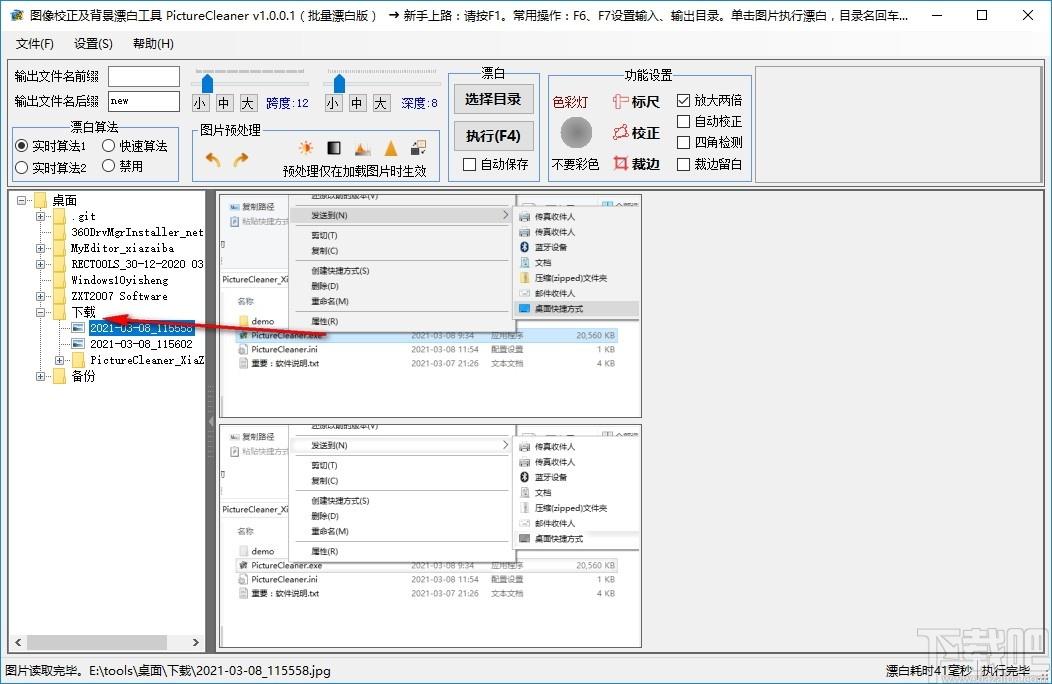This screenshot has height=684, width=1052.
Task: Click the image file icon of 2021-03-08_115558
Action: point(78,328)
